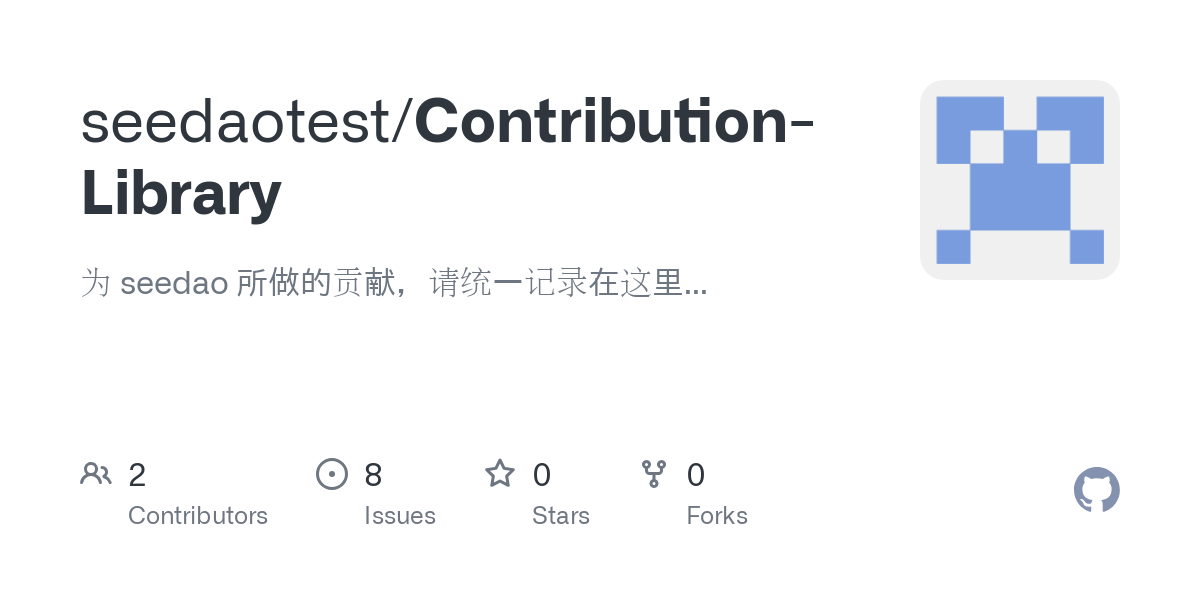
Task: Click the Issues label
Action: (x=400, y=516)
